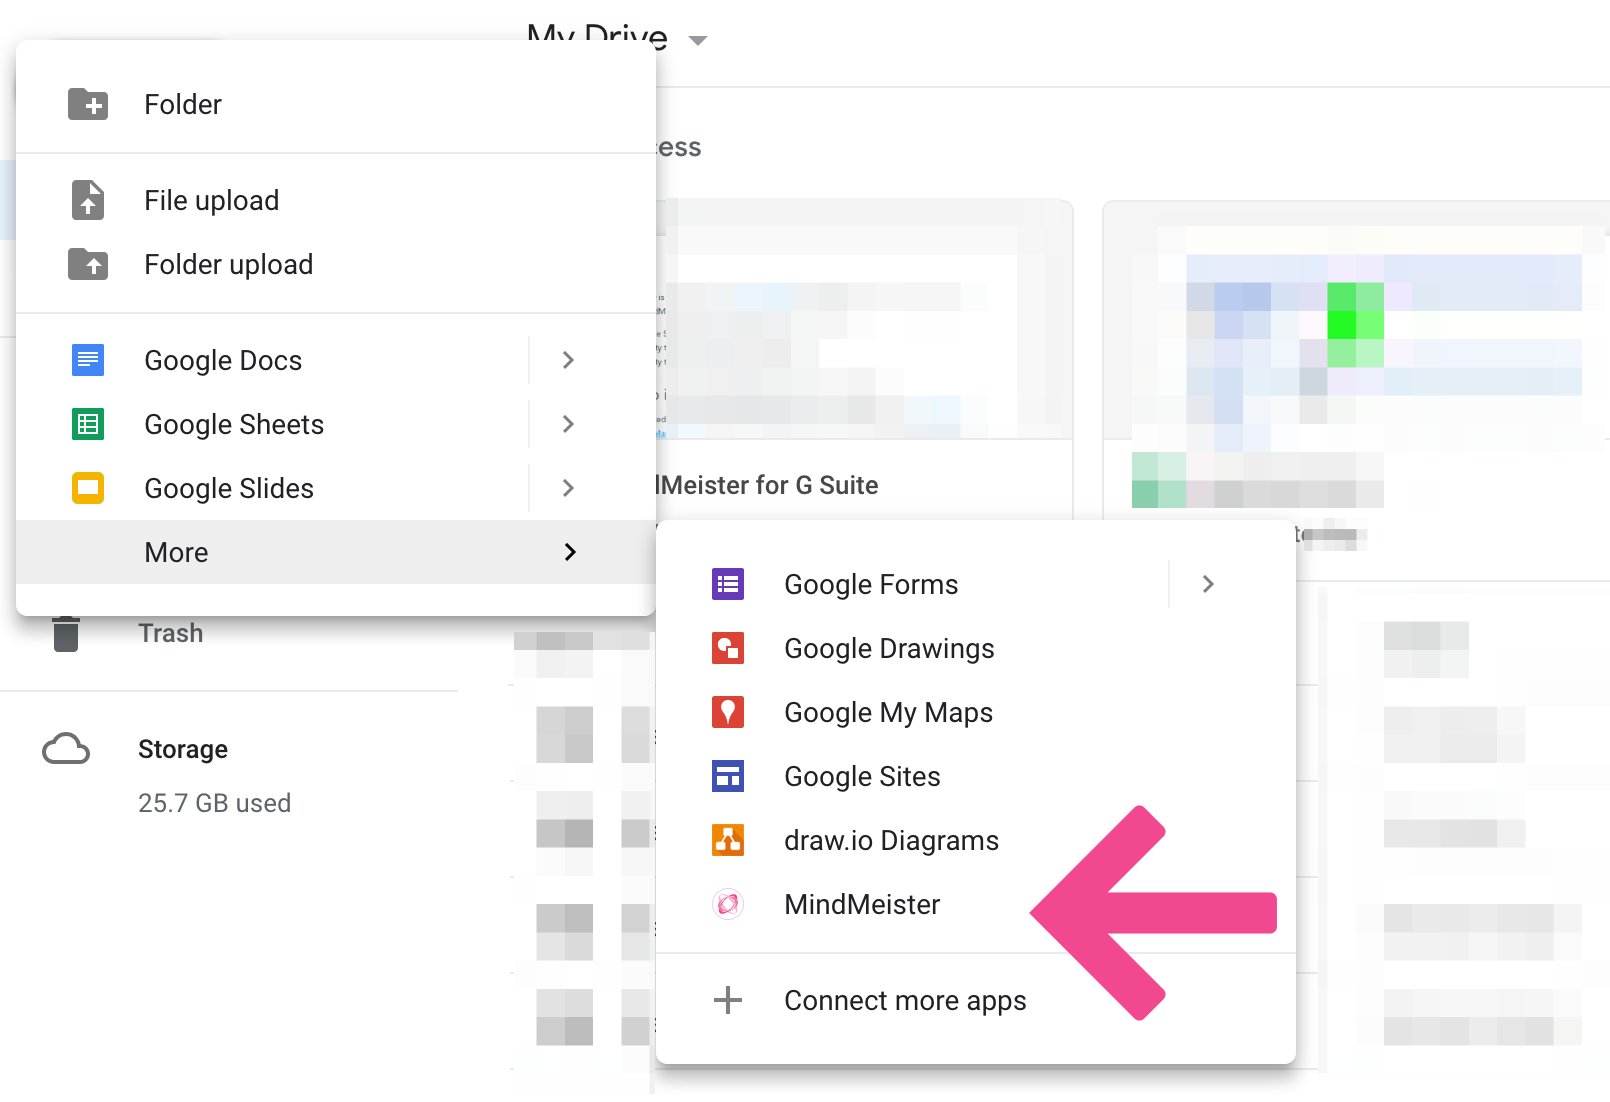
Task: Create a MindMeister mind map
Action: [x=976, y=904]
